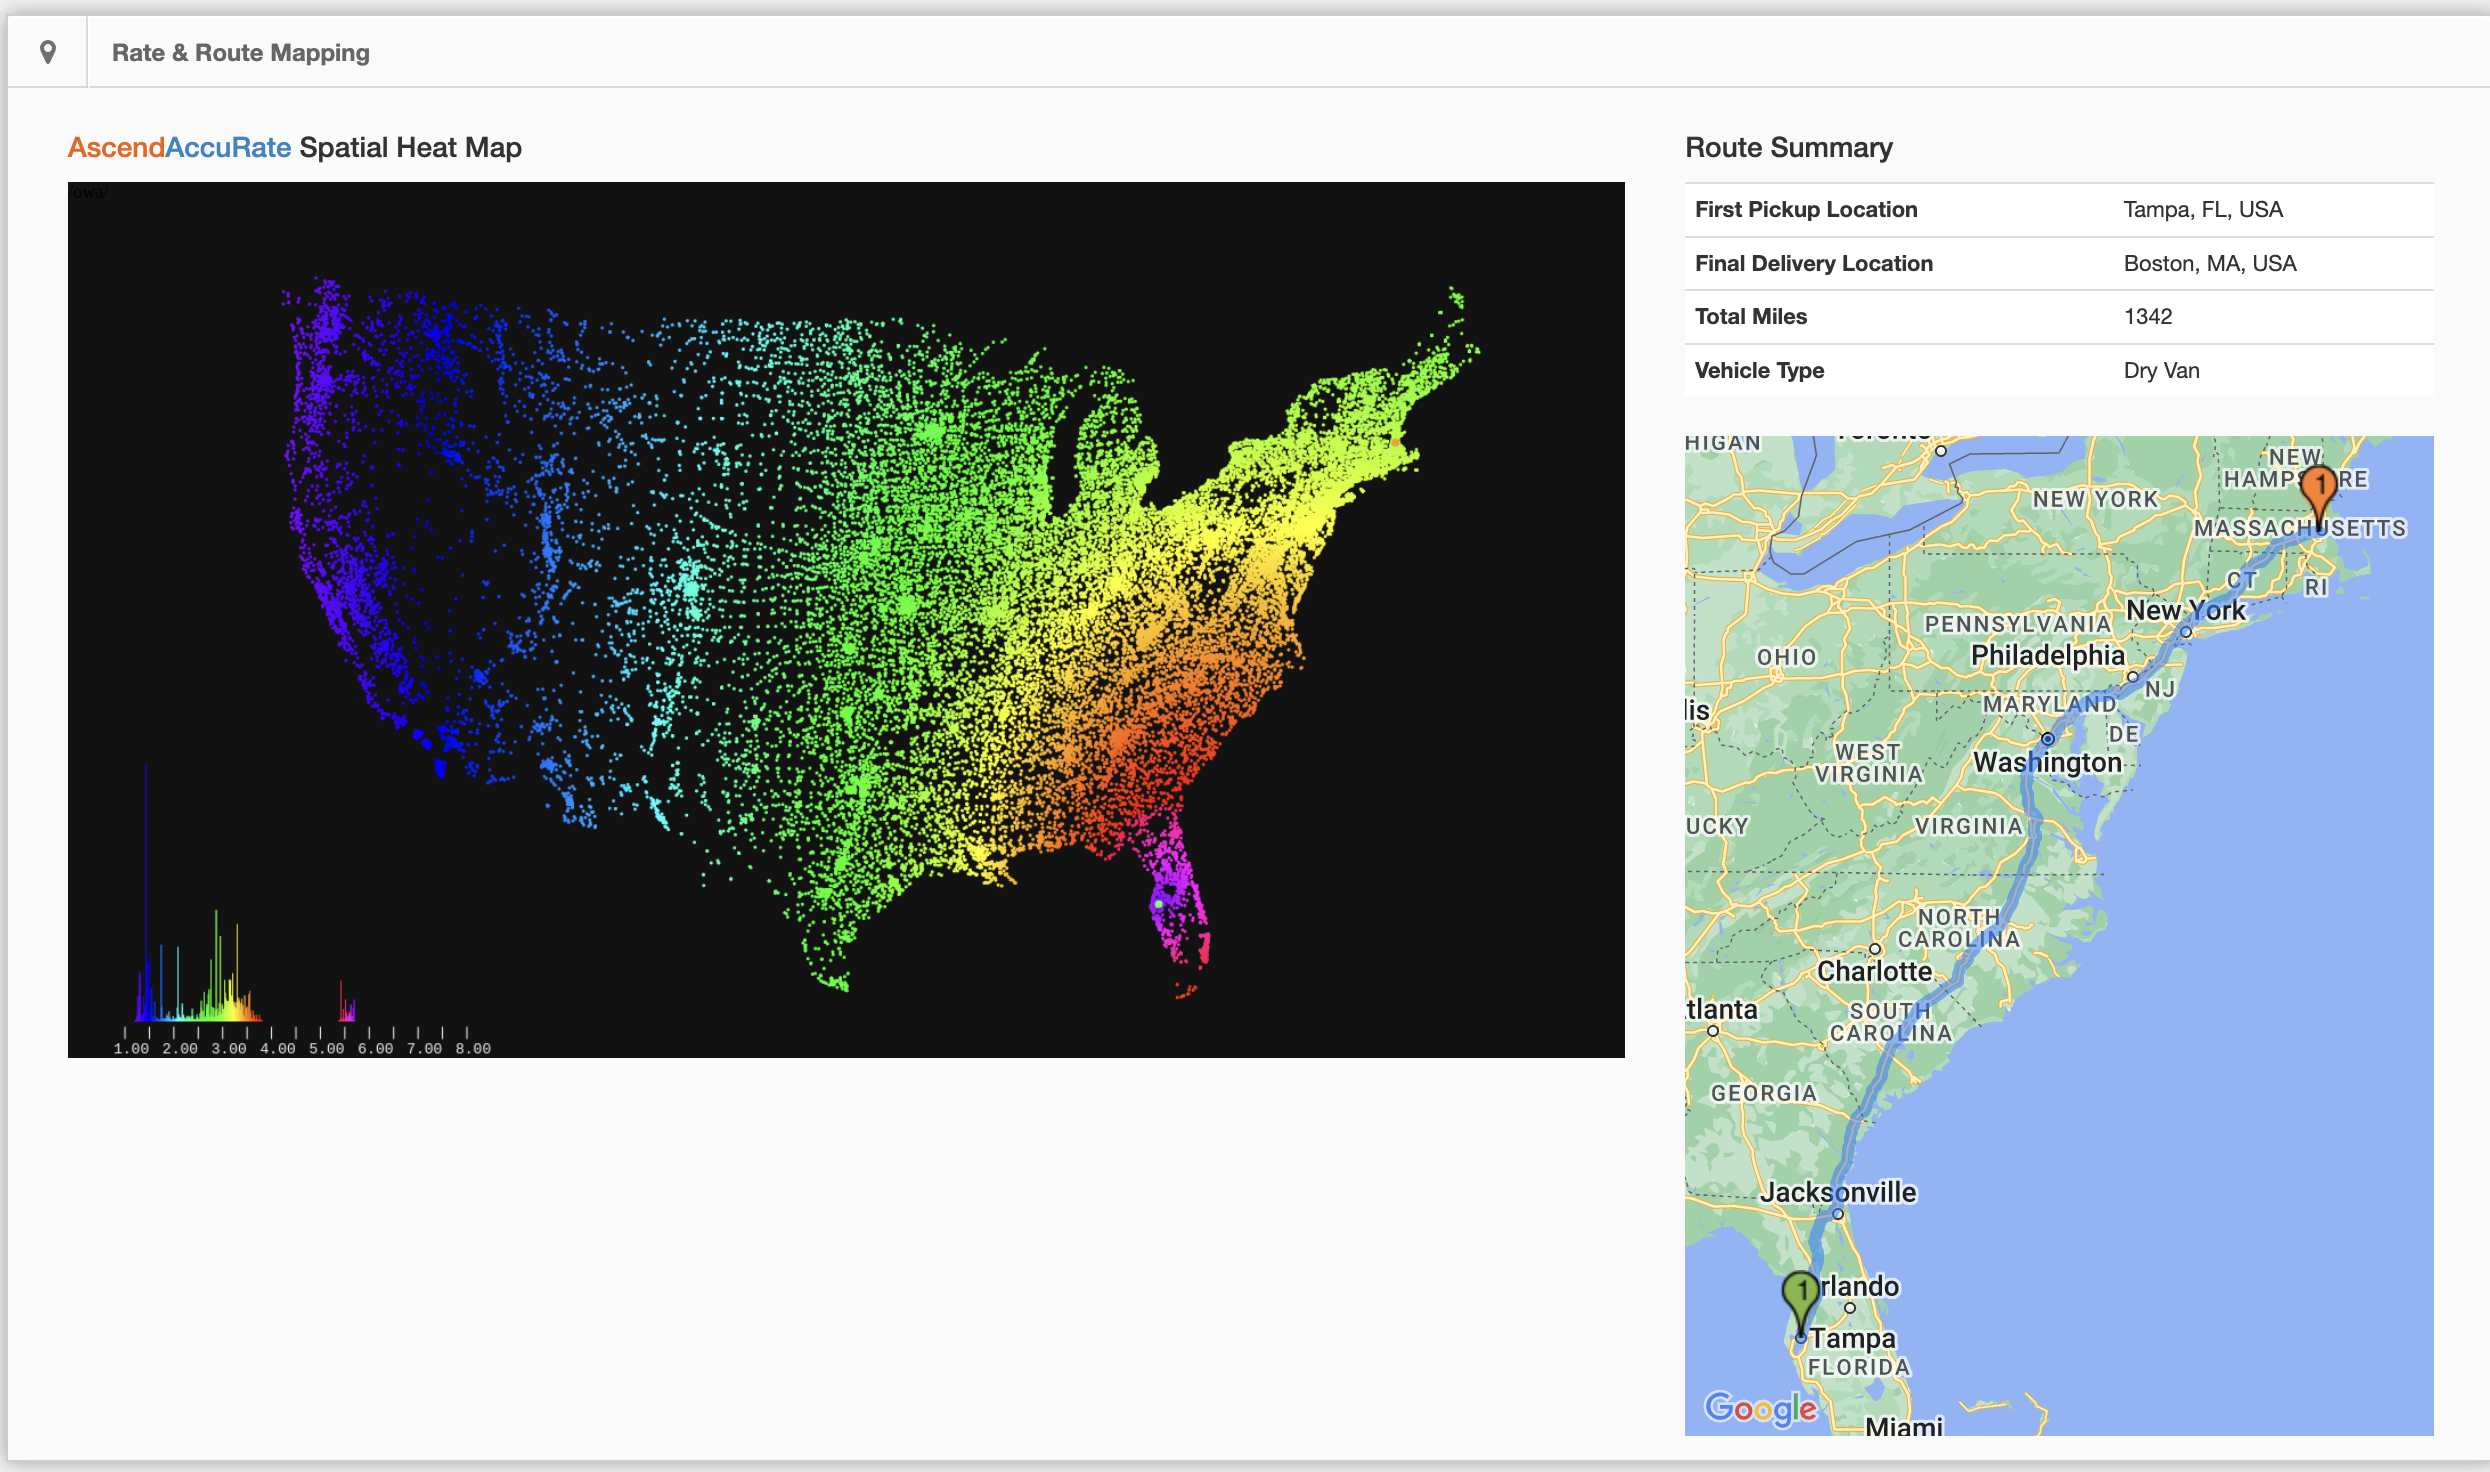Screen dimensions: 2490x1472
Task: Click the Dry Van value
Action: coord(2162,371)
